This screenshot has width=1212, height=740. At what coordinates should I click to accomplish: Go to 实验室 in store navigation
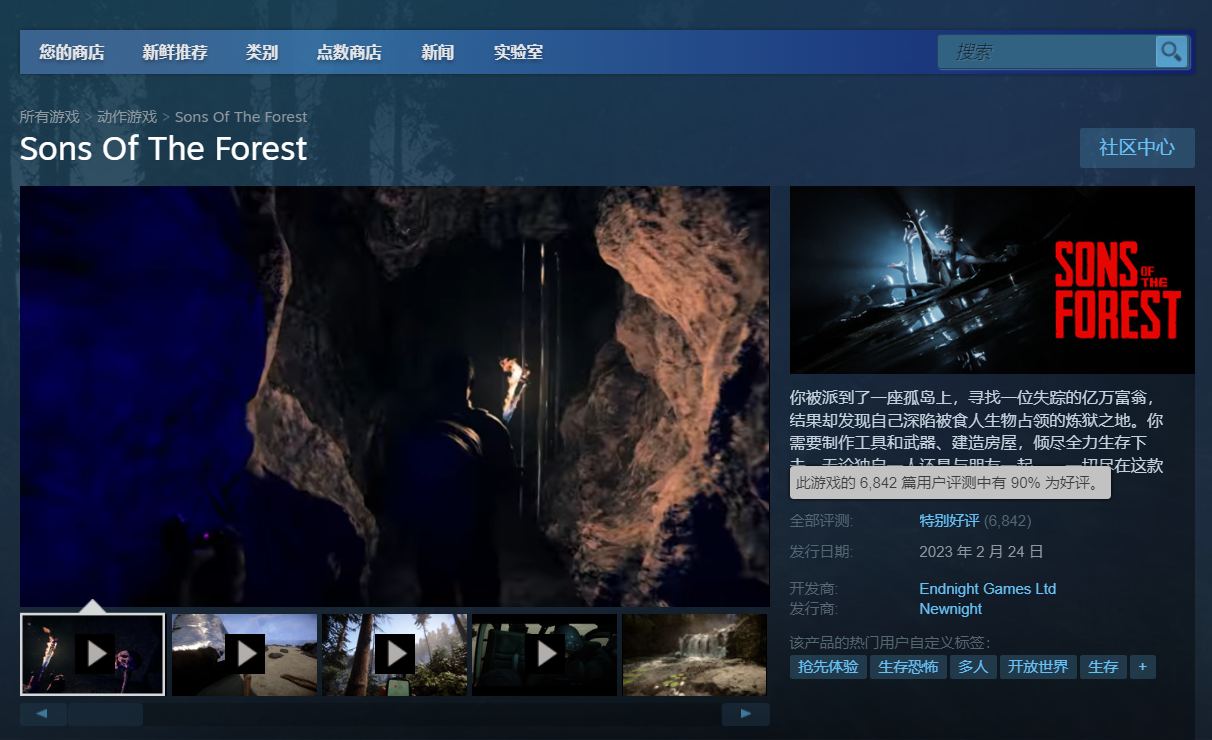pyautogui.click(x=518, y=52)
